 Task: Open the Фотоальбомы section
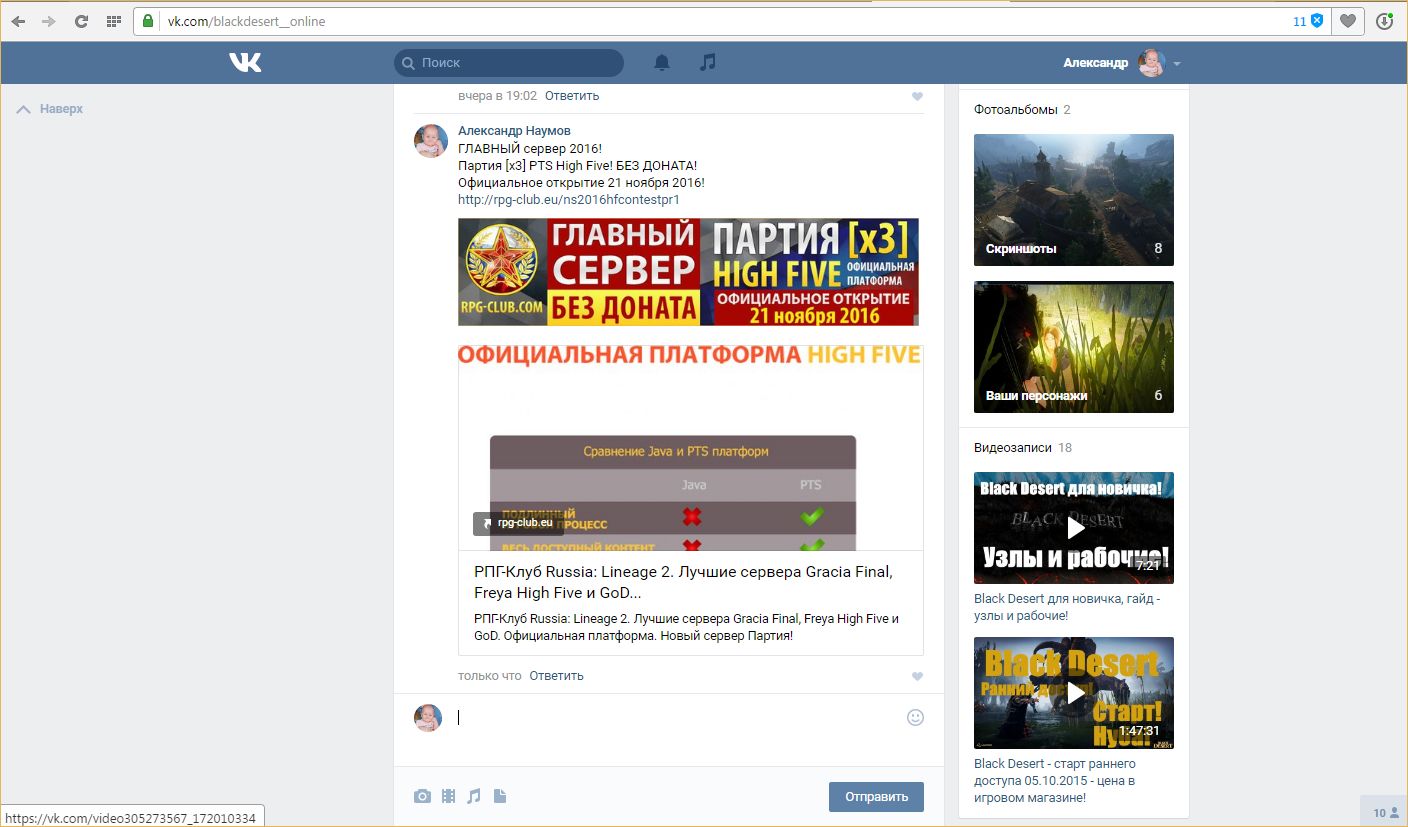(1015, 110)
